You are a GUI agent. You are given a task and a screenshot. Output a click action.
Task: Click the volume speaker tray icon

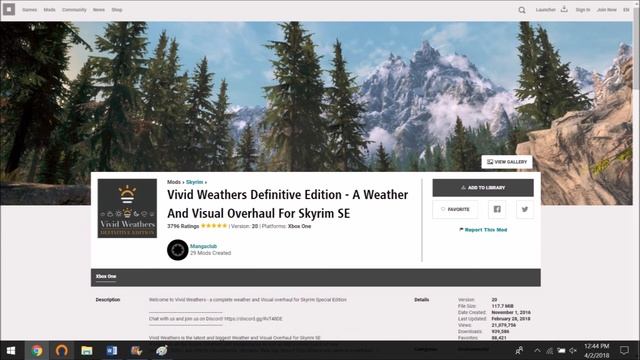(573, 351)
